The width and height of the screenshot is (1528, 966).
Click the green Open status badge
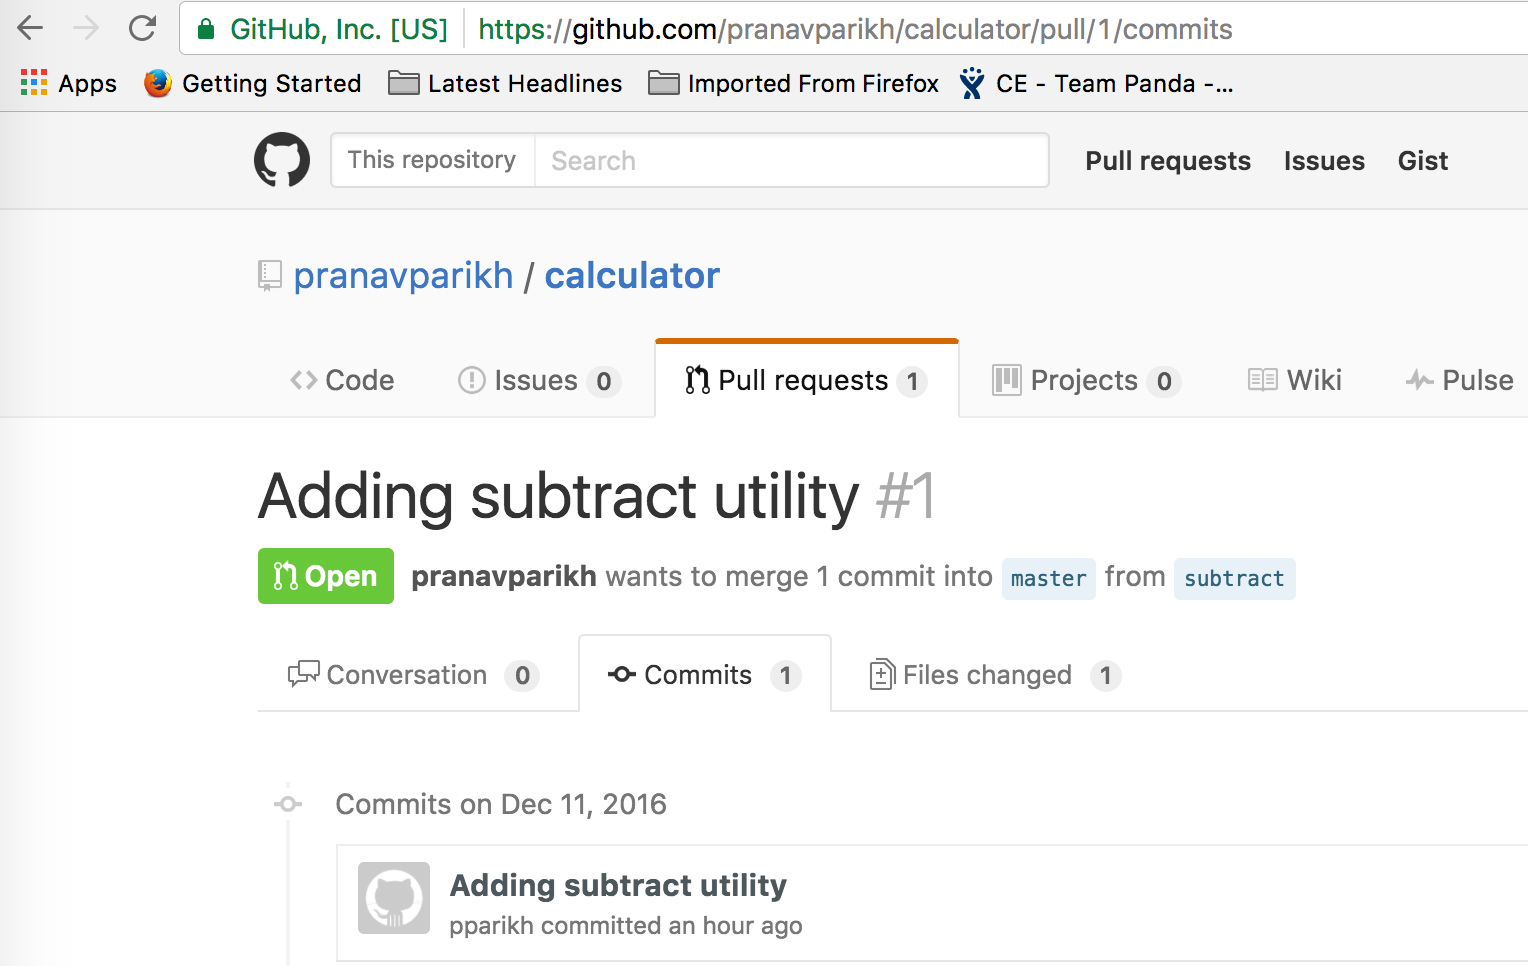tap(325, 576)
